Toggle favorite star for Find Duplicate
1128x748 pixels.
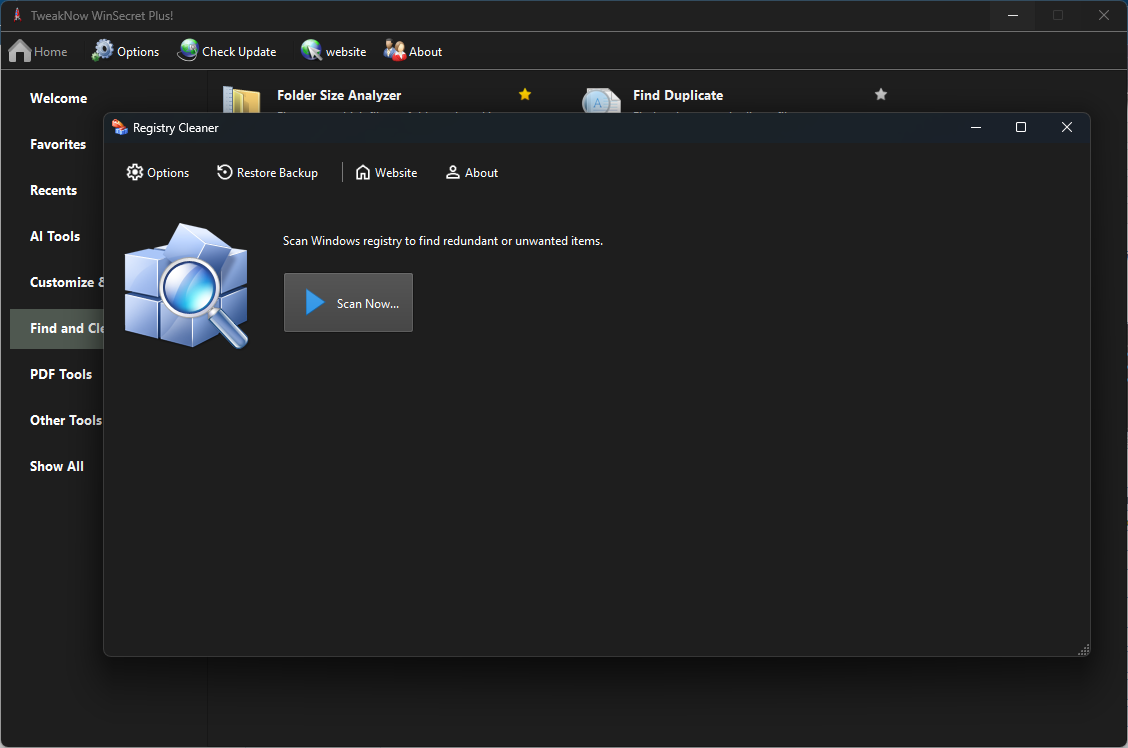(881, 94)
